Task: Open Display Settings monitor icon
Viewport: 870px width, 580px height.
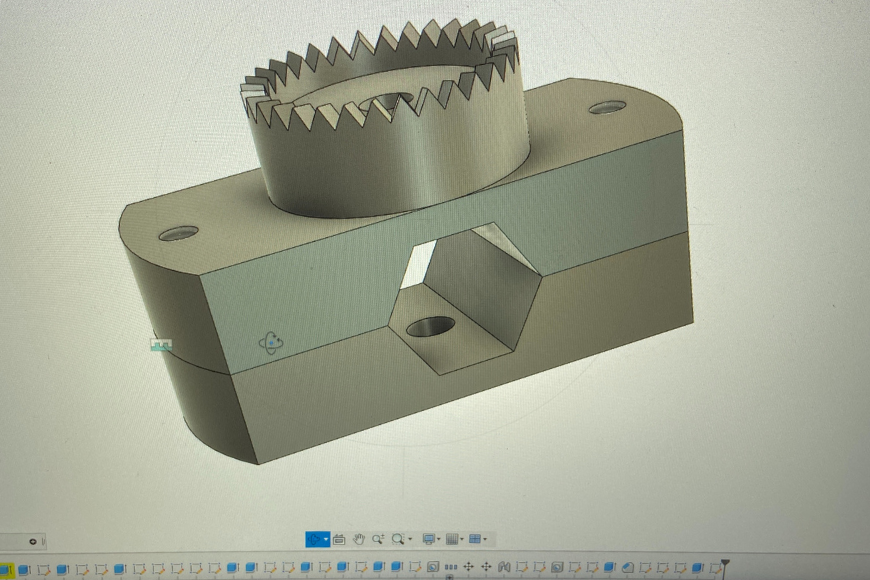Action: pyautogui.click(x=428, y=539)
